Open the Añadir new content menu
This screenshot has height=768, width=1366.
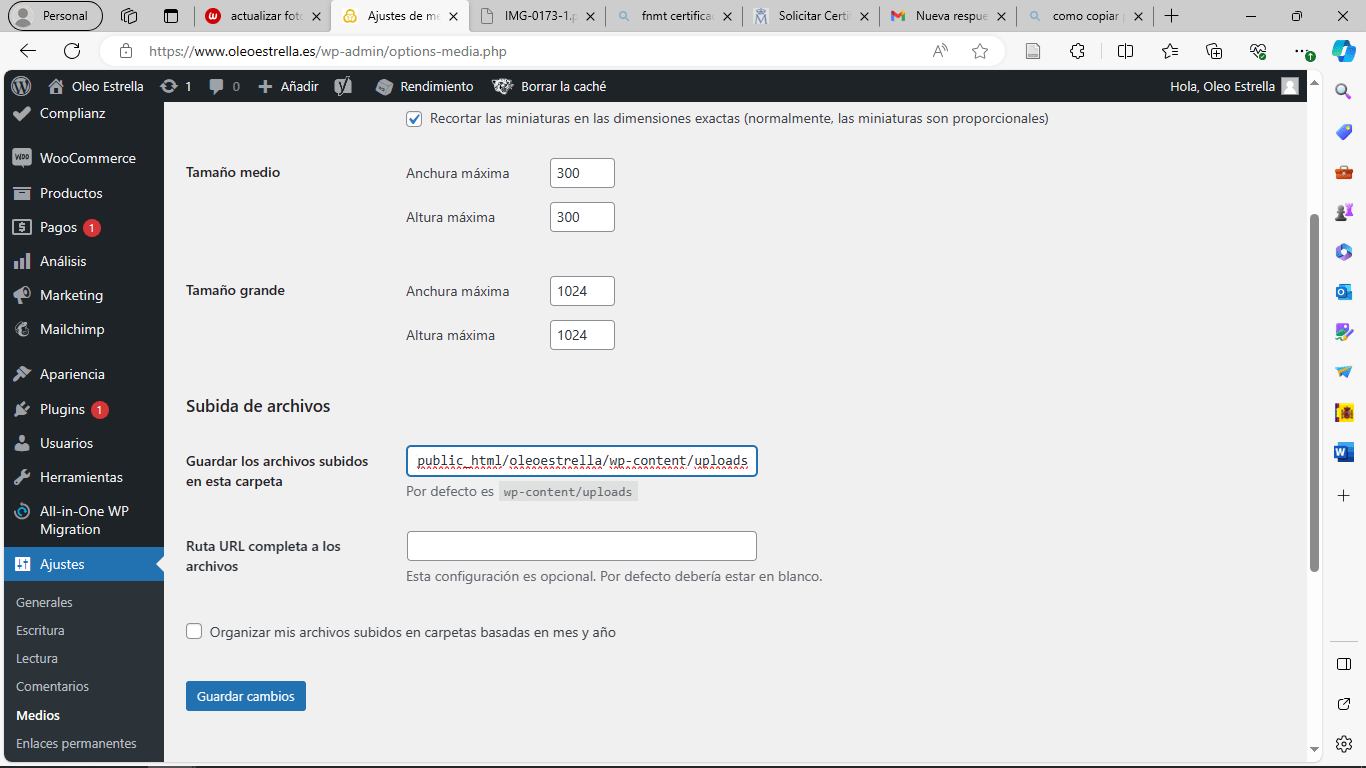(x=288, y=86)
